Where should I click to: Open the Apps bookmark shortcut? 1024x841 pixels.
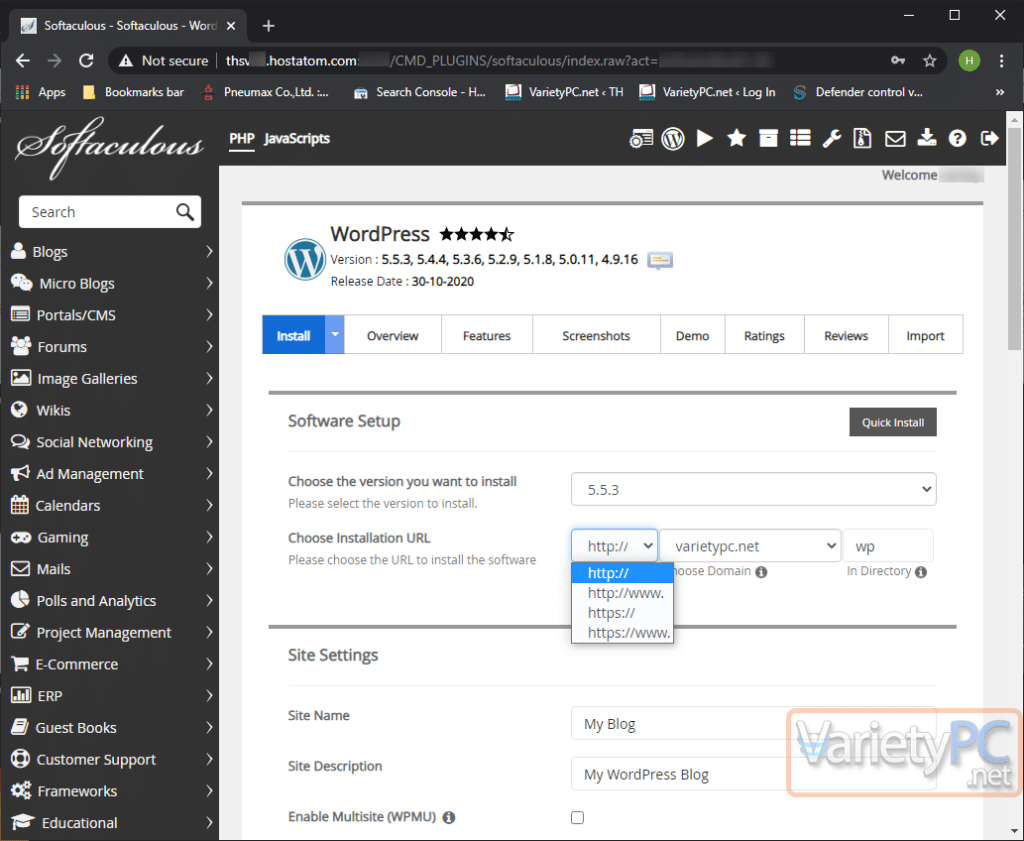coord(40,92)
